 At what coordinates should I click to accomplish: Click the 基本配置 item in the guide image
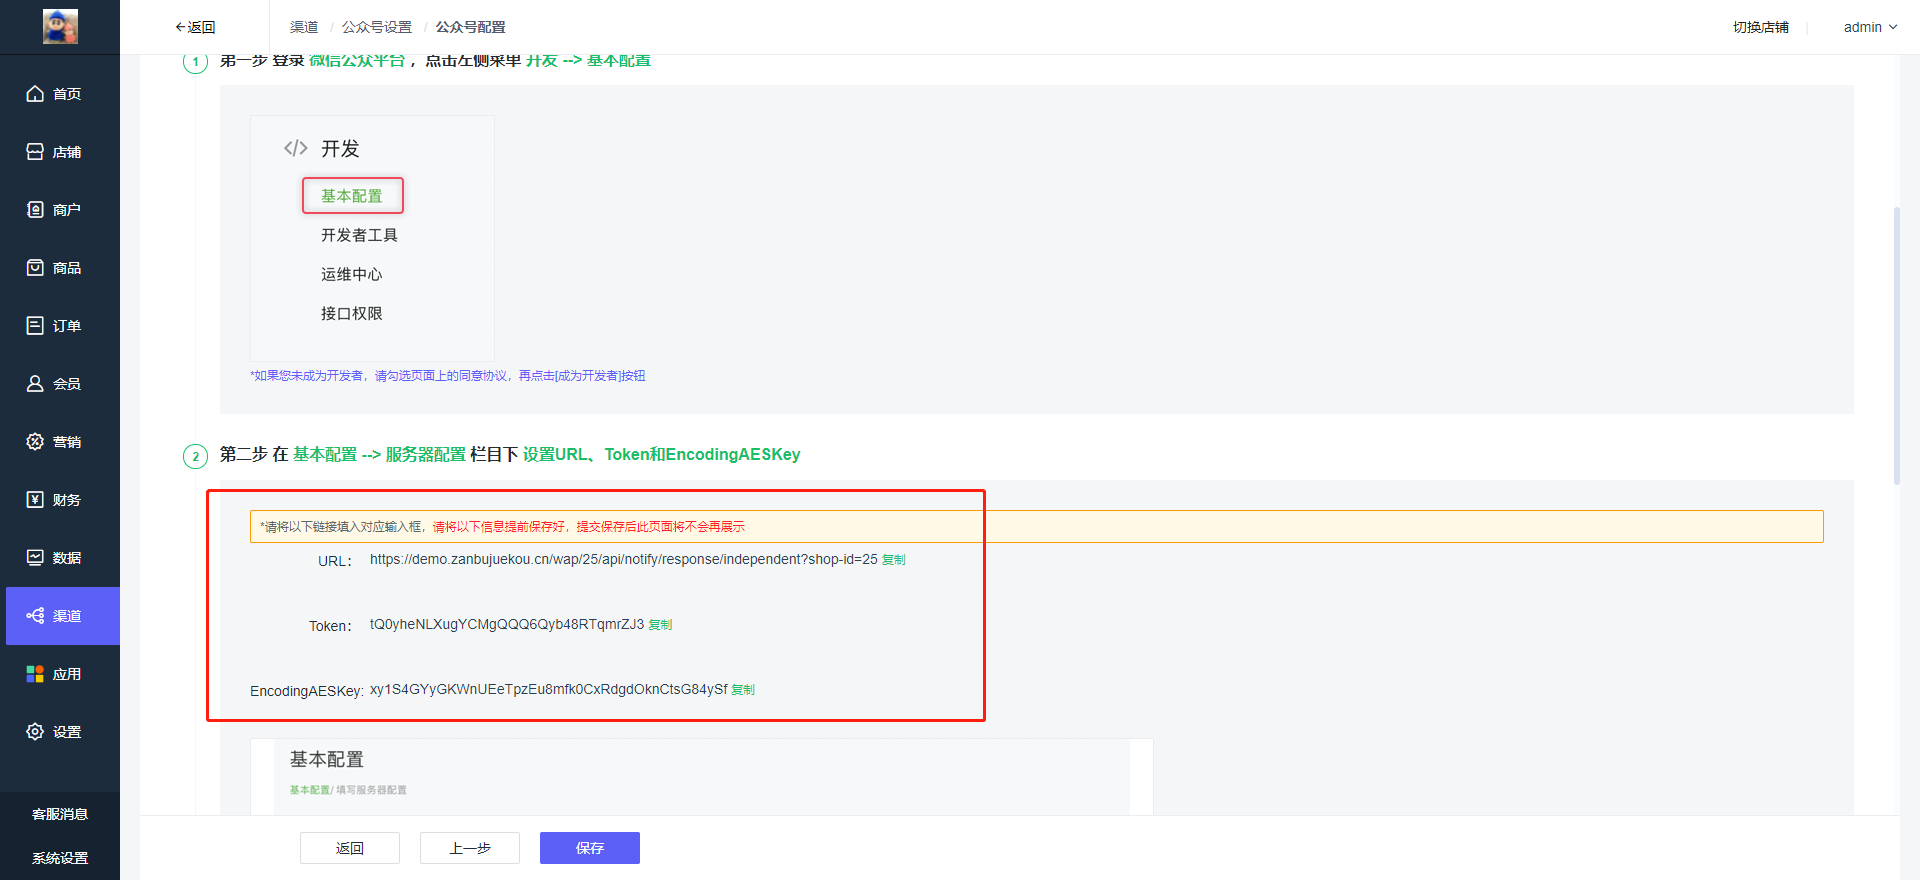pyautogui.click(x=352, y=196)
